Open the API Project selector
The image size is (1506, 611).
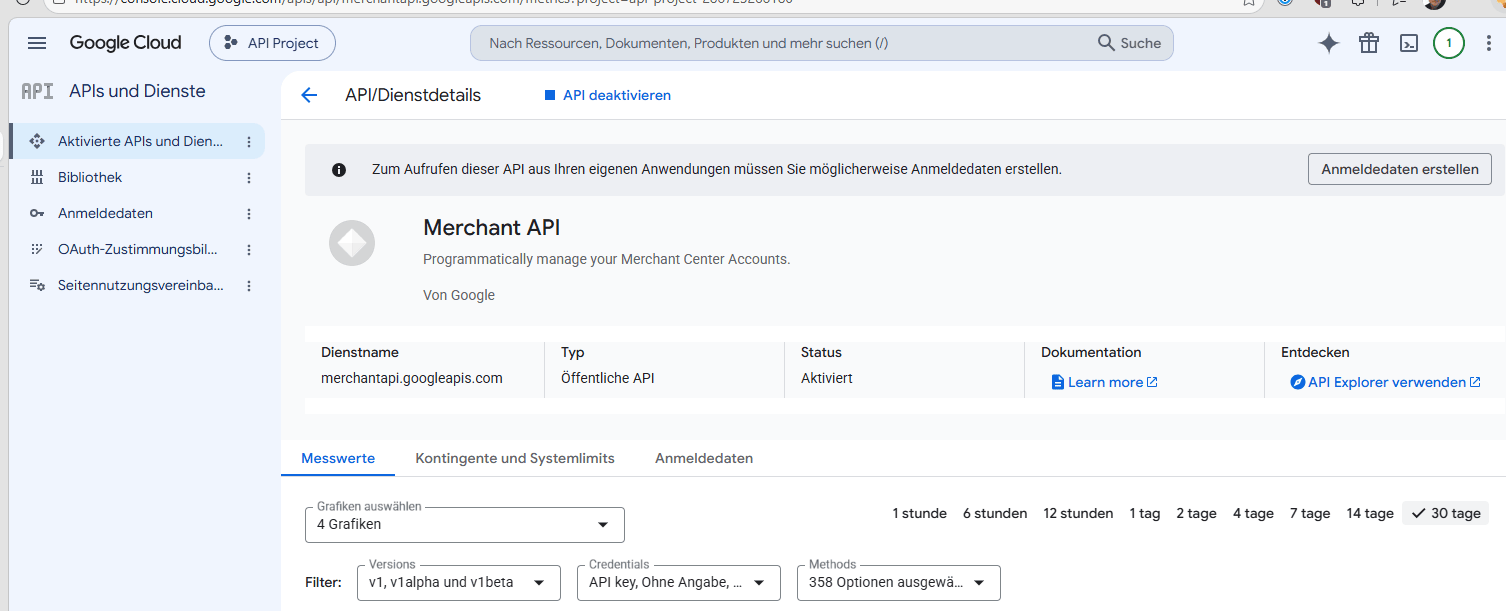coord(272,43)
